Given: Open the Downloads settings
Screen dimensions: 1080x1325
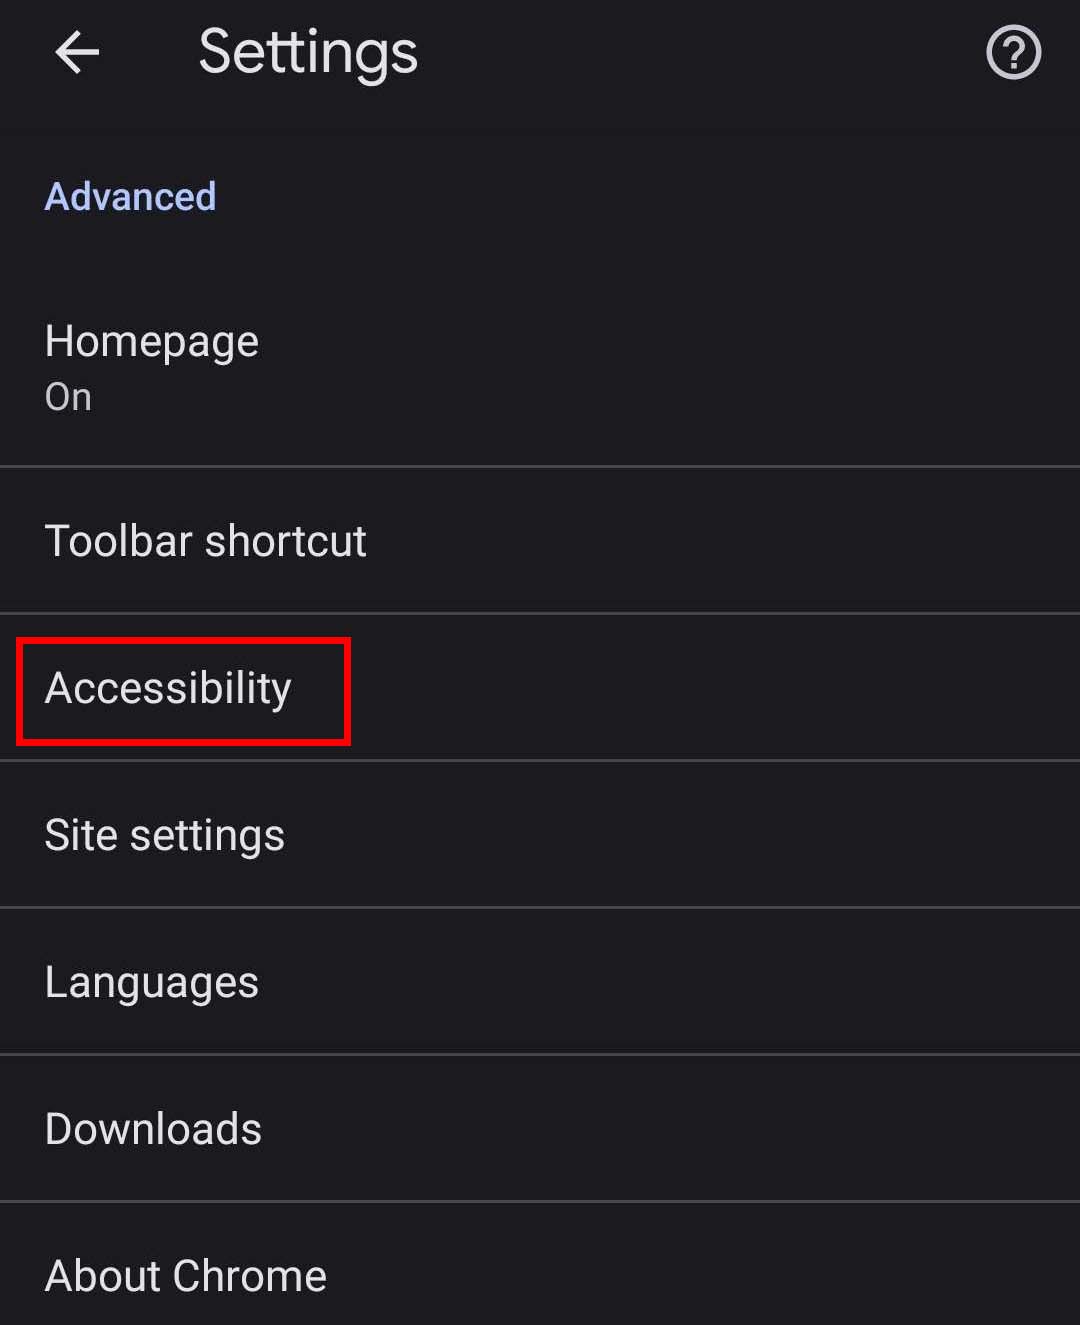Looking at the screenshot, I should tap(153, 1129).
